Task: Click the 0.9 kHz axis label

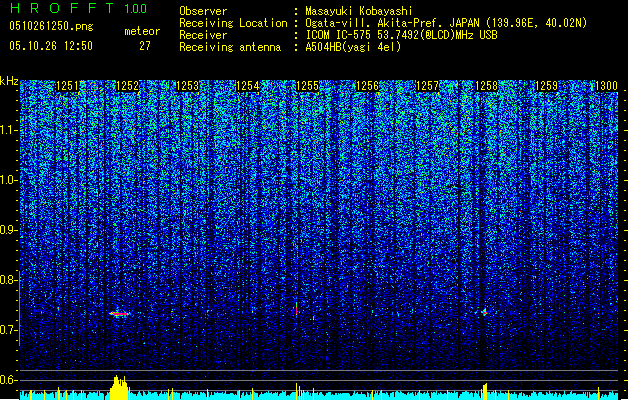Action: (9, 230)
